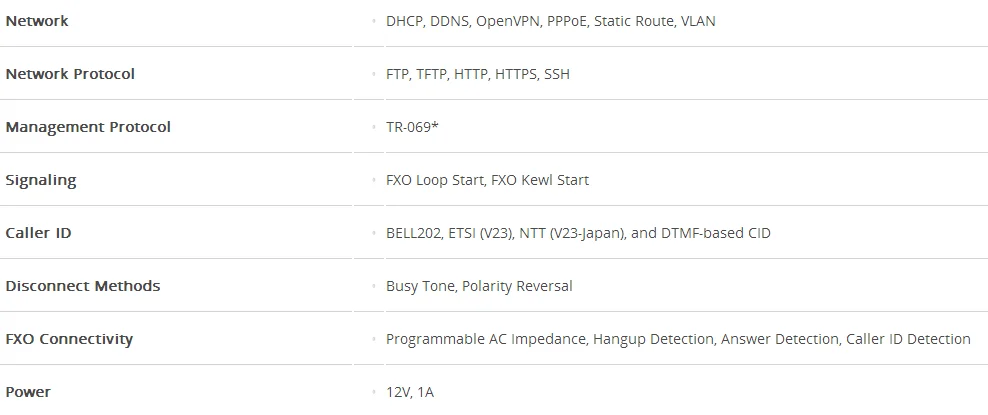Viewport: 988px width, 415px height.
Task: Select the Network Protocol label
Action: (x=70, y=74)
